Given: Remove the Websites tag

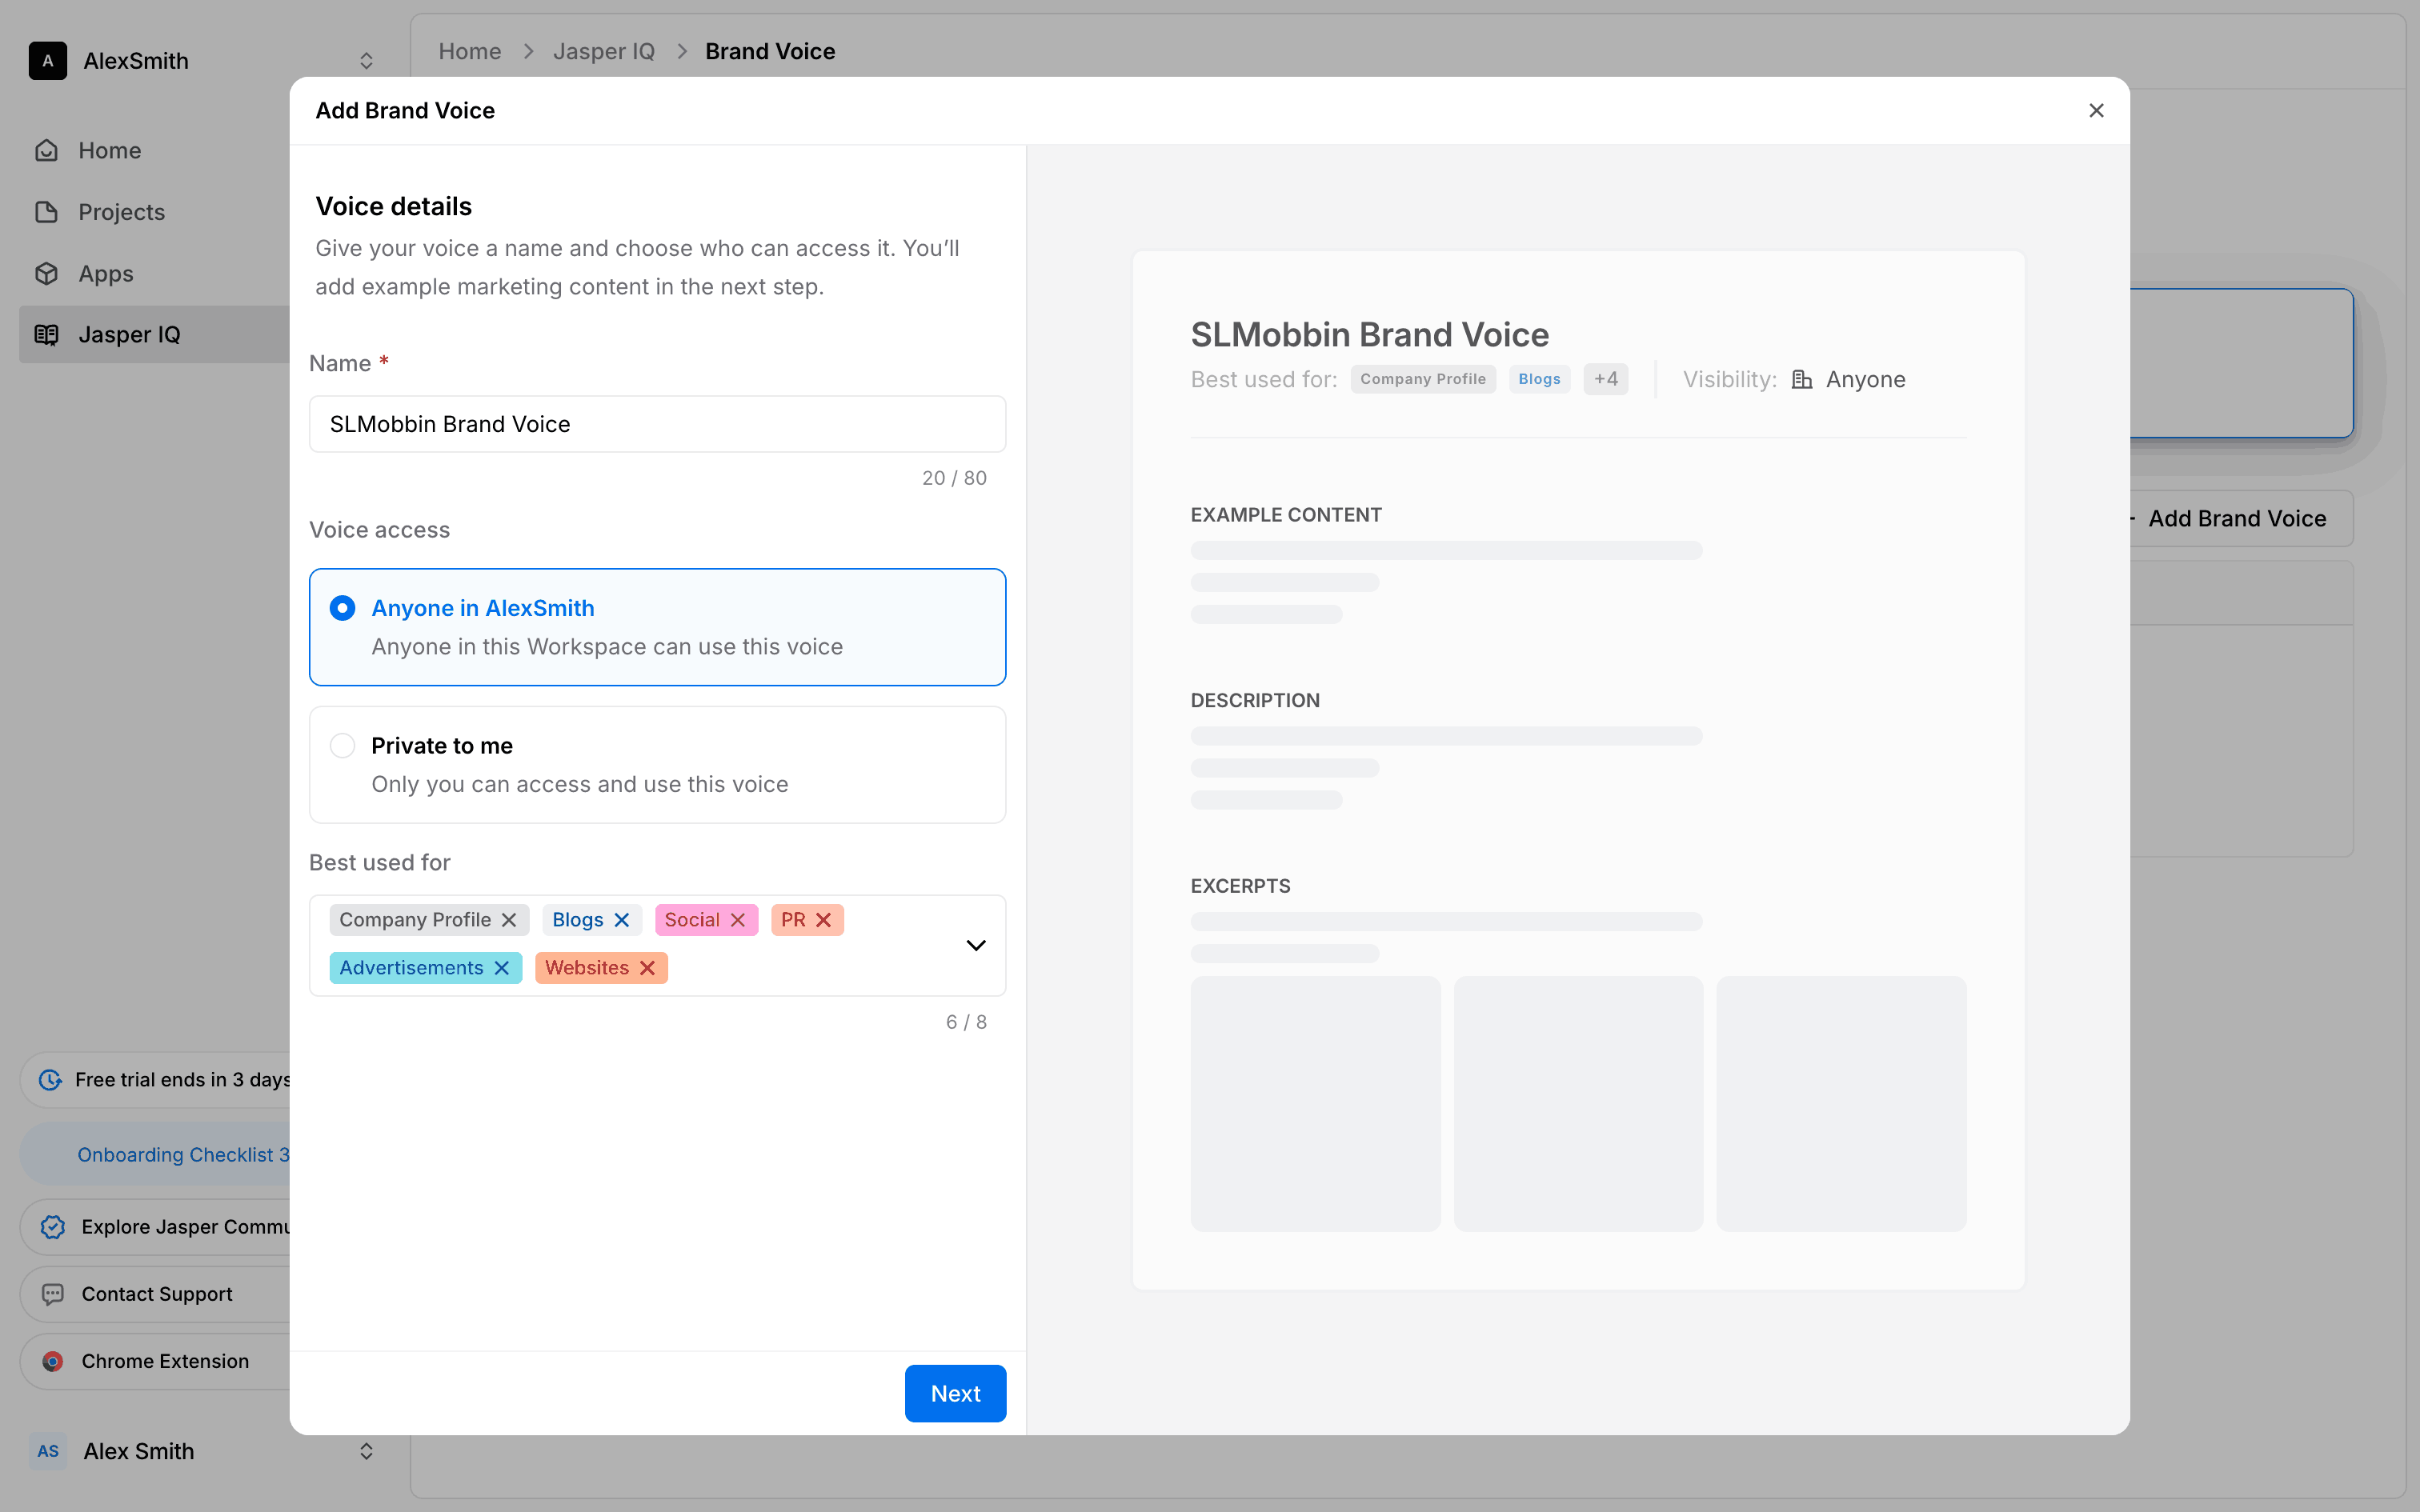Looking at the screenshot, I should [648, 968].
